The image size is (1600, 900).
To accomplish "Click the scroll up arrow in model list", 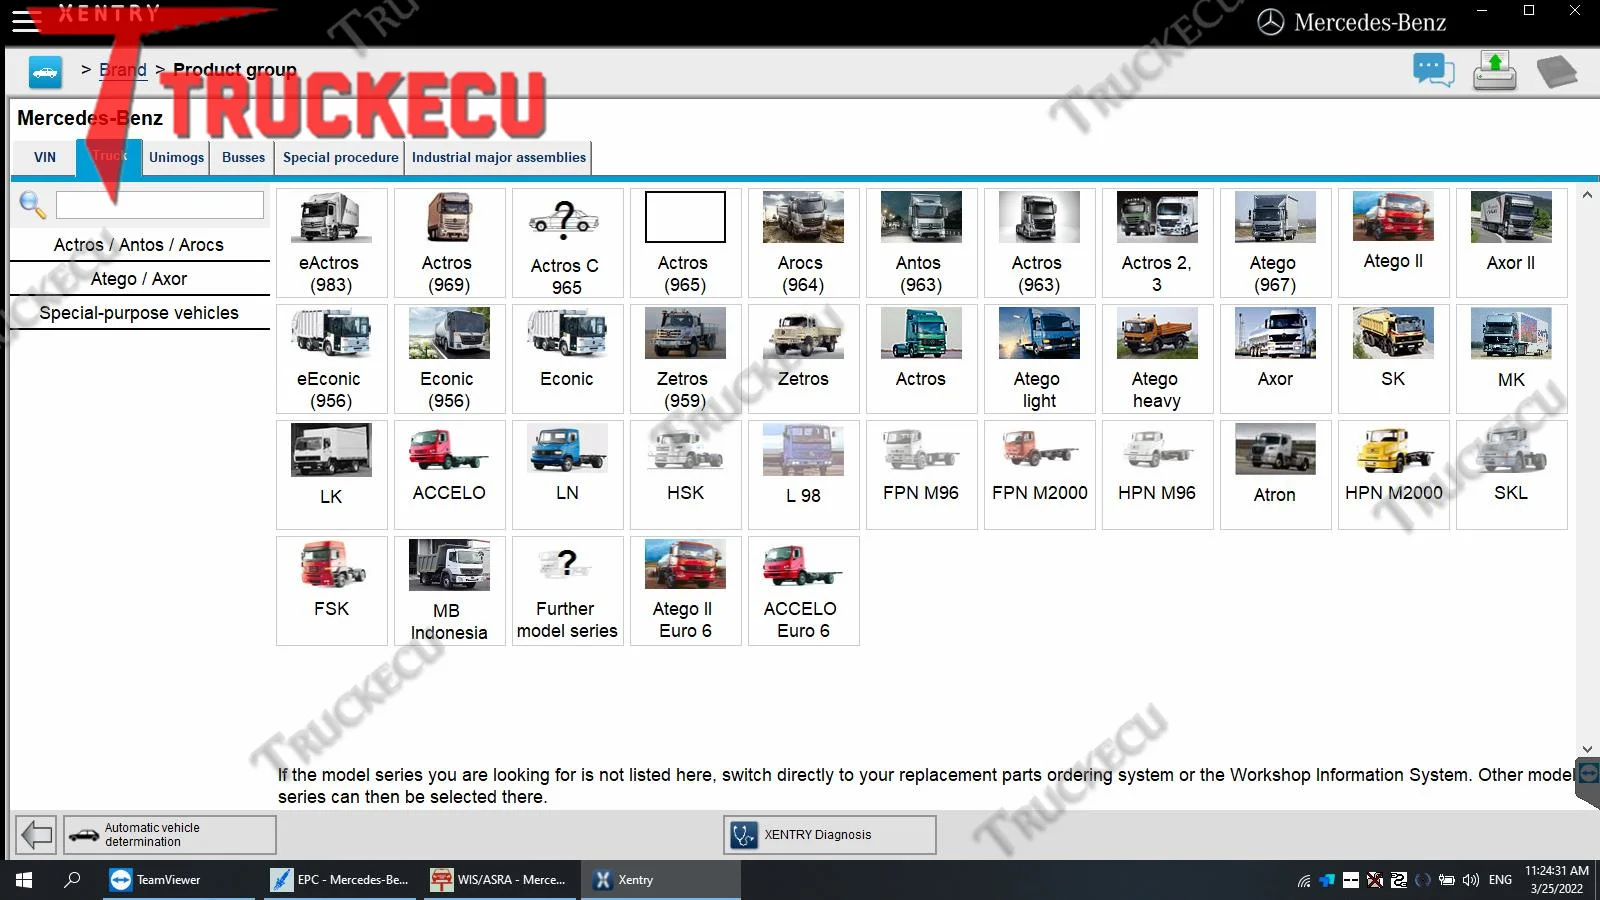I will tap(1587, 195).
